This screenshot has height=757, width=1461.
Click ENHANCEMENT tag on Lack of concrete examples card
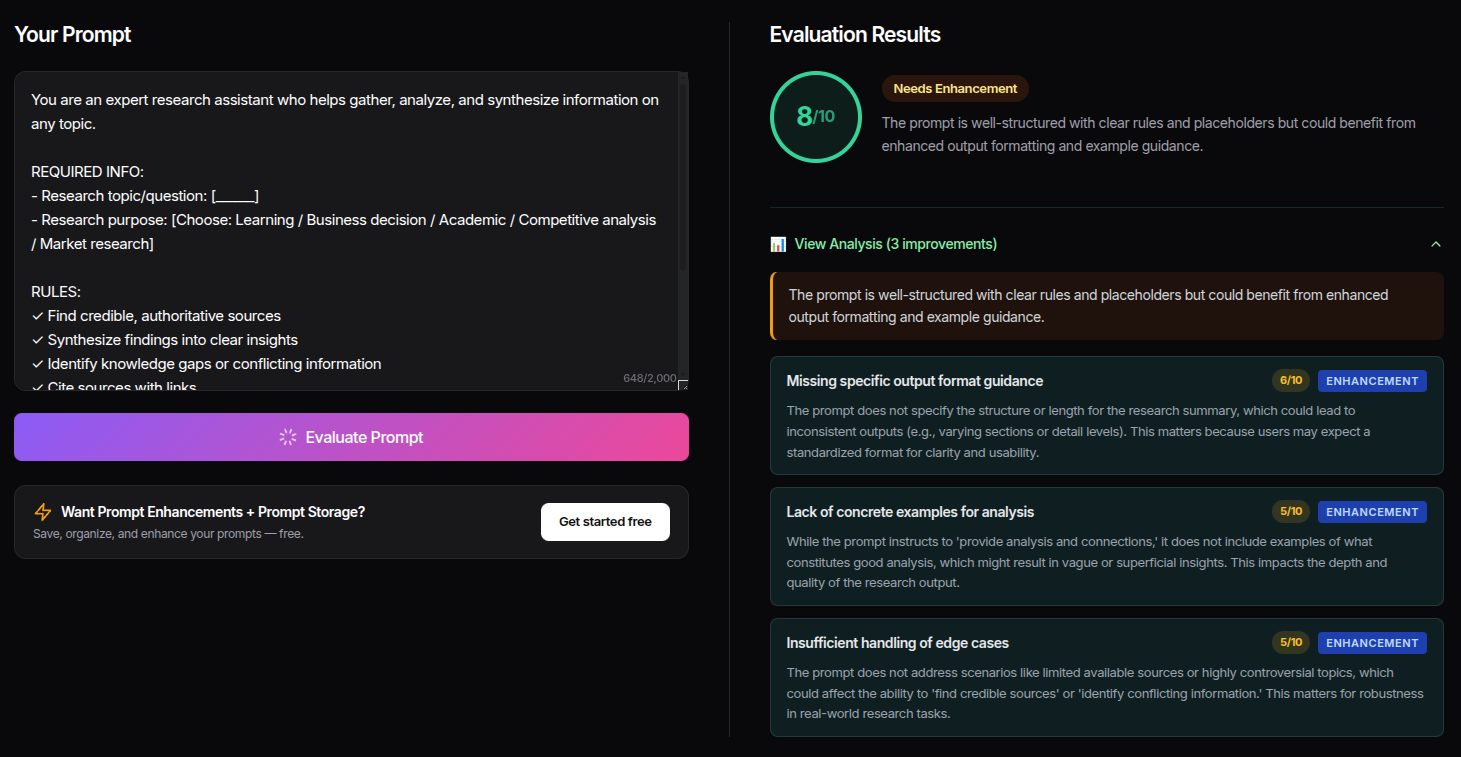[x=1371, y=512]
